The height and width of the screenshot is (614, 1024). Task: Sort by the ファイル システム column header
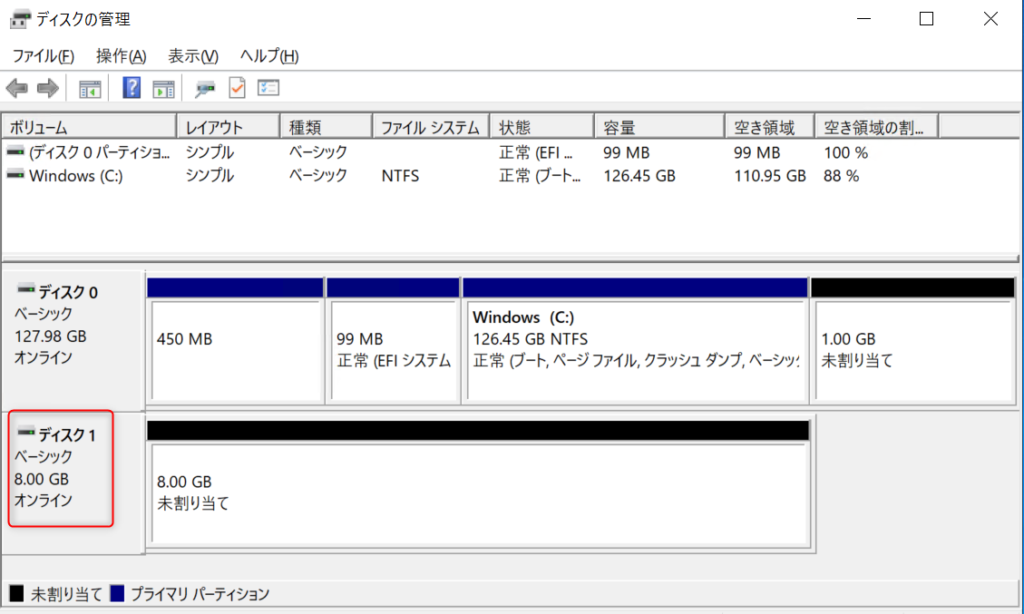point(431,127)
